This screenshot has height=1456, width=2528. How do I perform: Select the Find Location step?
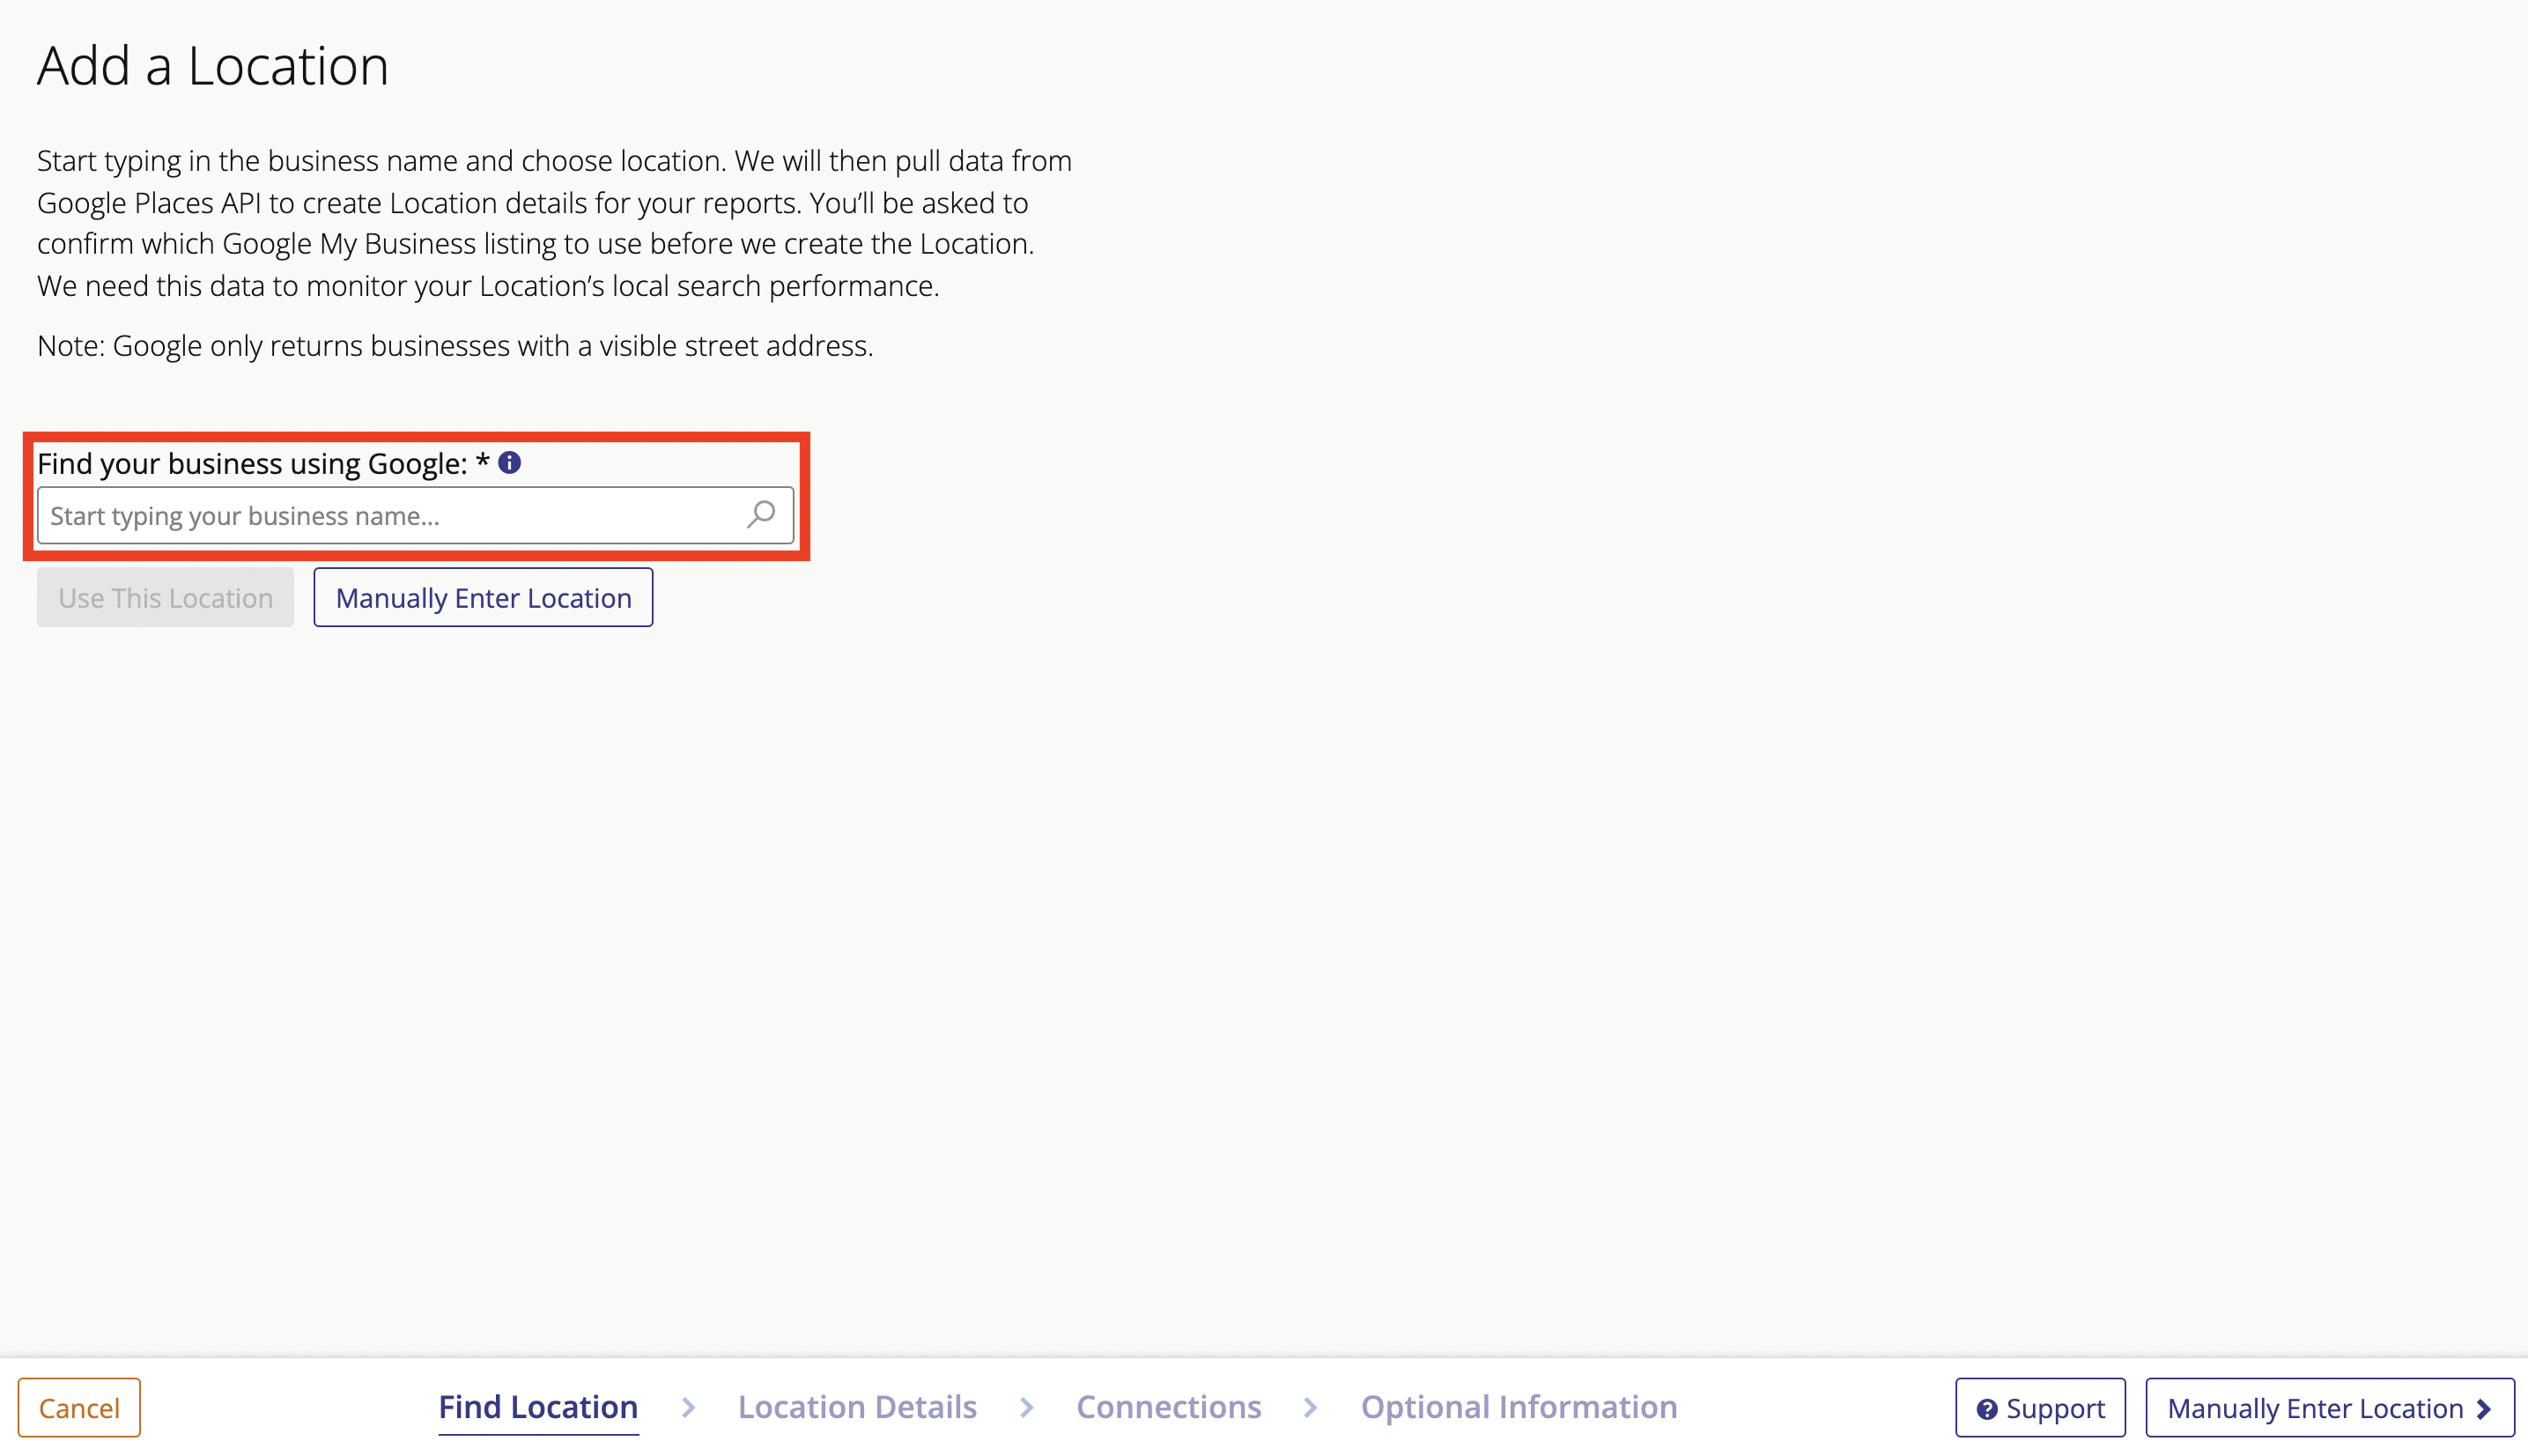[538, 1407]
